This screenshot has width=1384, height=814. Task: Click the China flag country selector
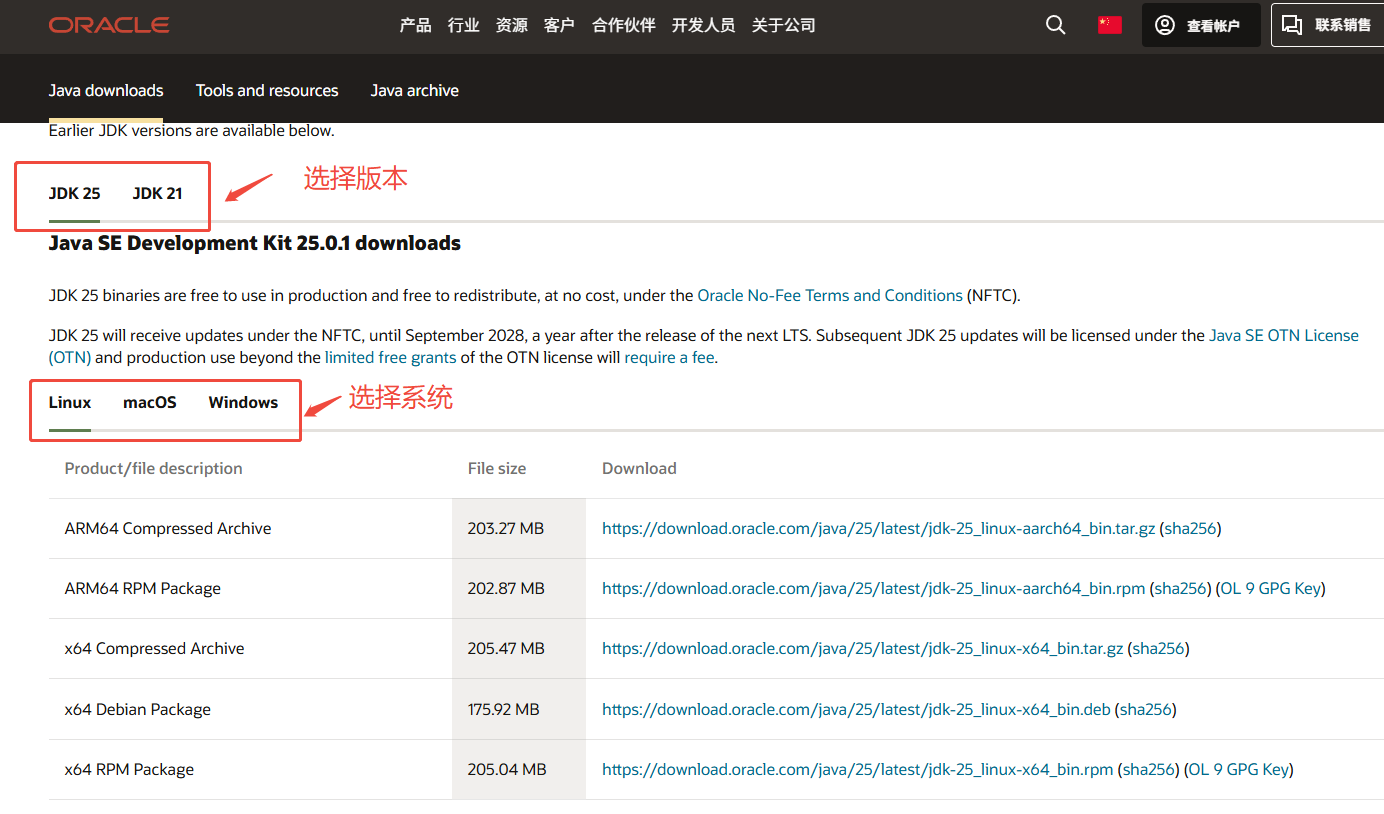coord(1109,25)
